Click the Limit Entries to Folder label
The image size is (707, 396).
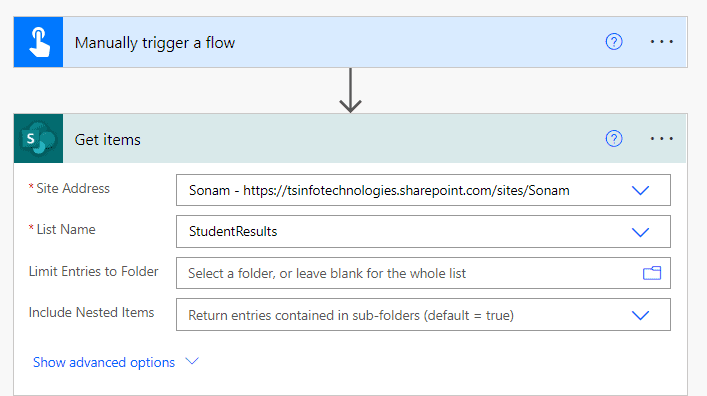pos(93,271)
